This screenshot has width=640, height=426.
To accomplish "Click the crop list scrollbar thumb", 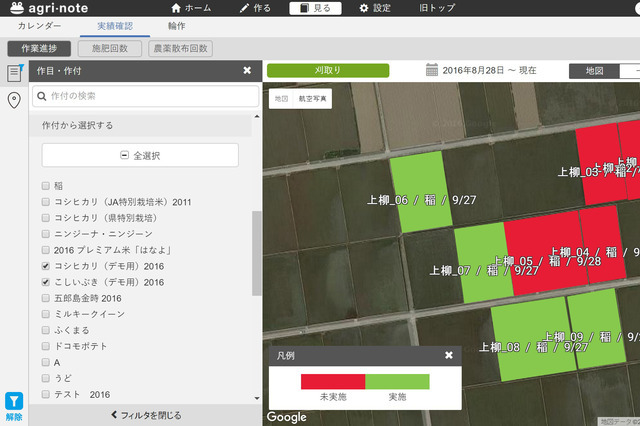I will pyautogui.click(x=256, y=253).
